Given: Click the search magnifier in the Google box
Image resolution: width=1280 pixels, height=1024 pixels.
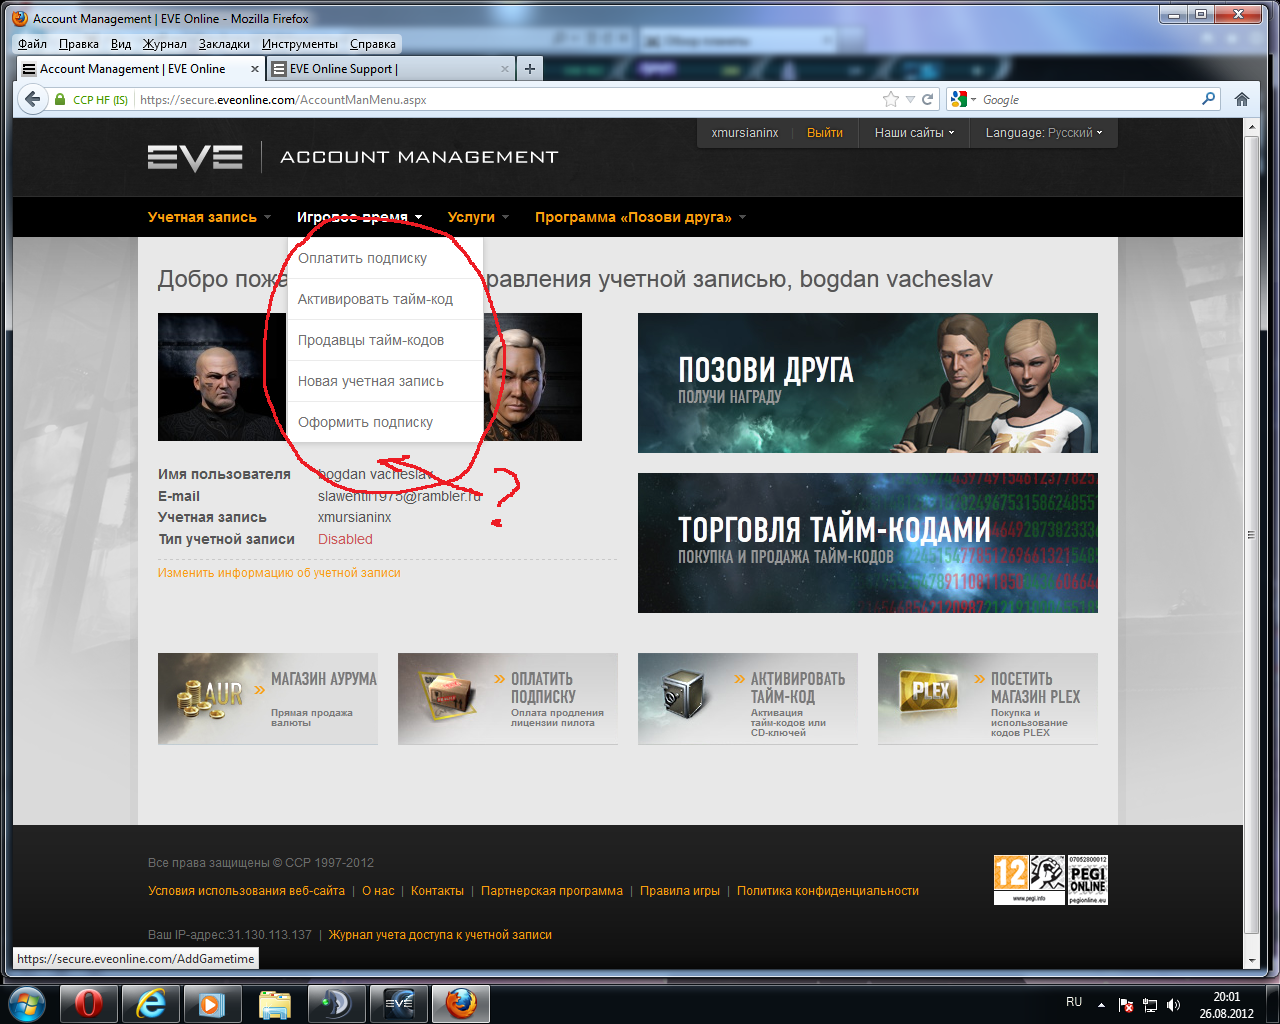Looking at the screenshot, I should pyautogui.click(x=1208, y=99).
